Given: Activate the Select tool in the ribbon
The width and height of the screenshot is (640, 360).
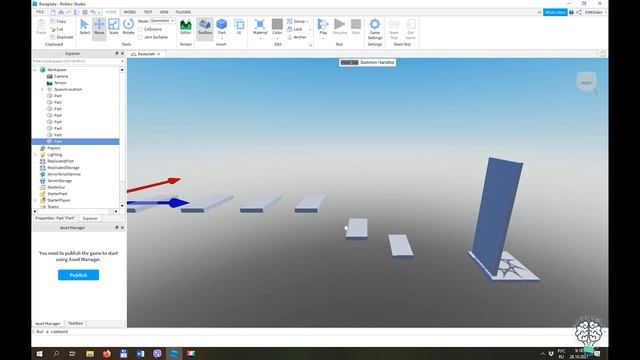Looking at the screenshot, I should click(84, 27).
